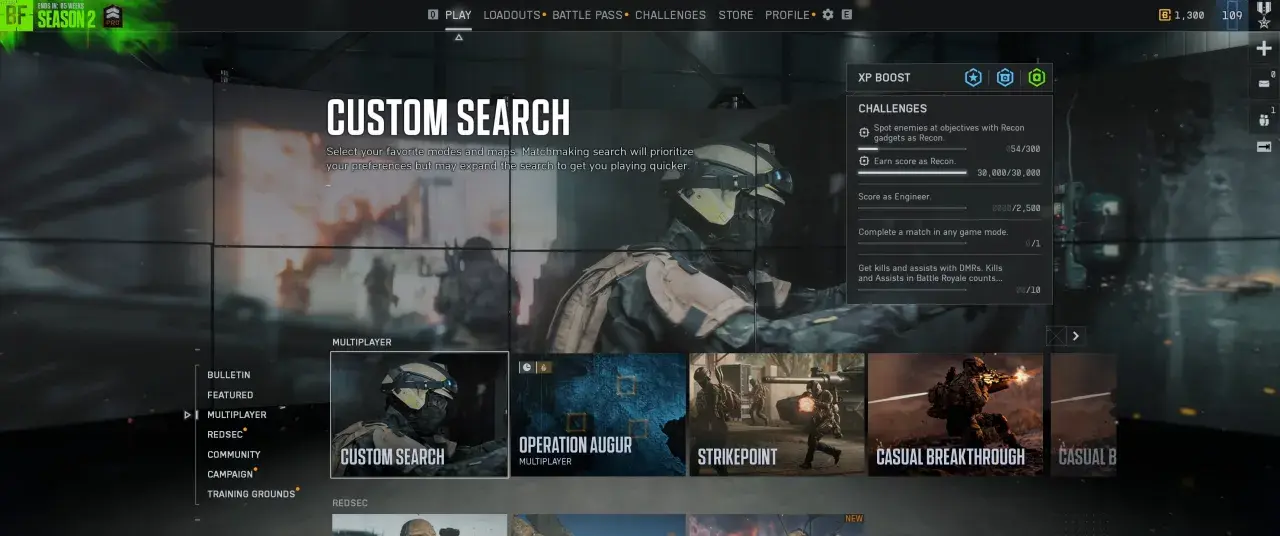Click the XP BOOST header label

tap(884, 78)
